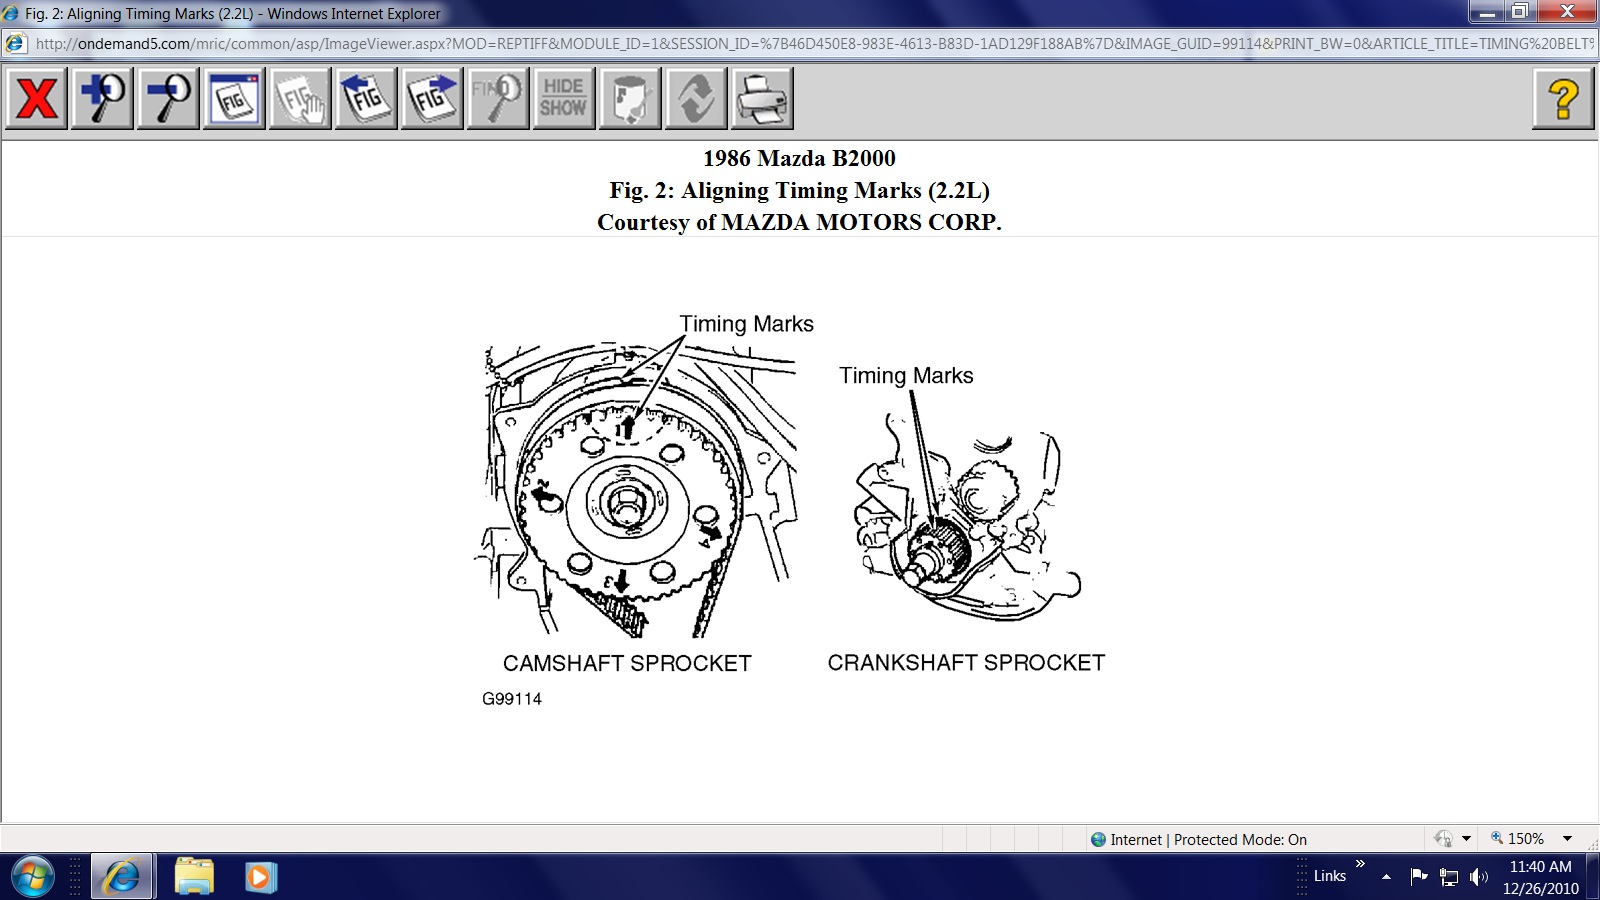Viewport: 1600px width, 900px height.
Task: Print the figure with the printer icon
Action: click(762, 98)
